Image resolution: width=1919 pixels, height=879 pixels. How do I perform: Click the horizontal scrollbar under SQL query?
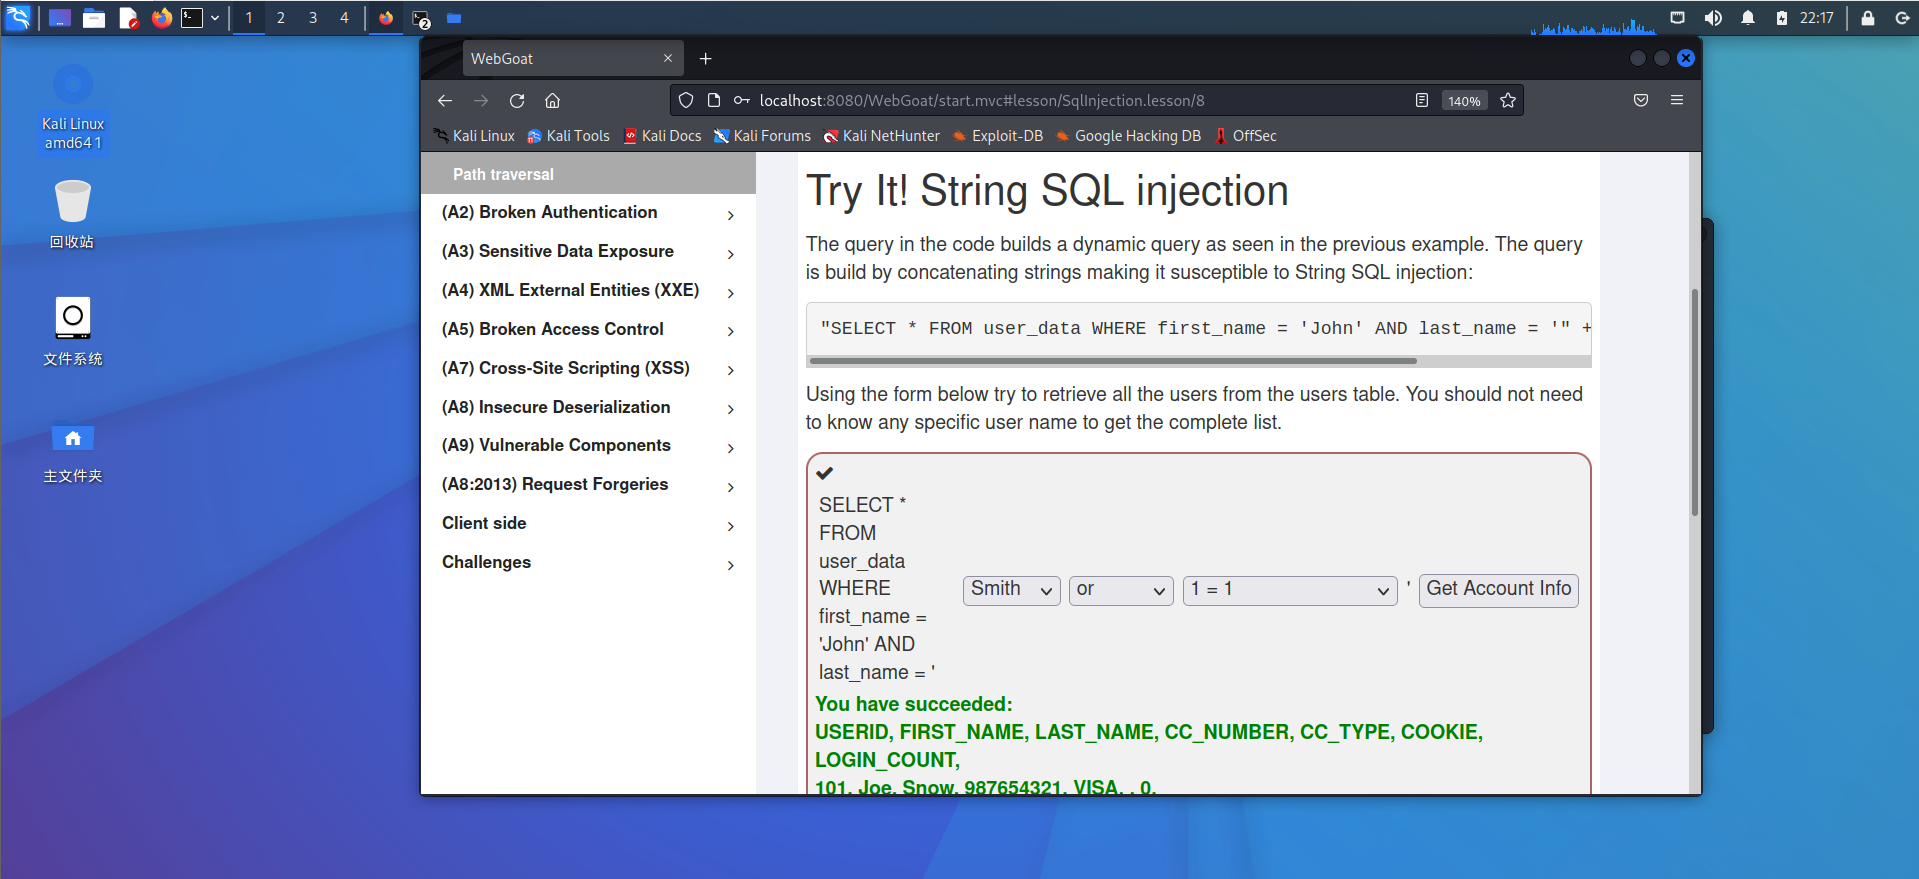pyautogui.click(x=1112, y=361)
